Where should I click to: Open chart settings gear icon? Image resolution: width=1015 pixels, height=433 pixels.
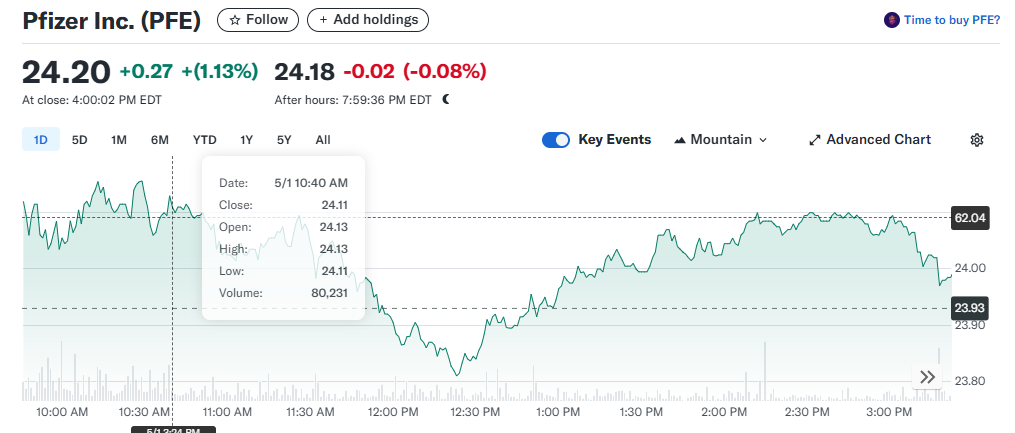pyautogui.click(x=977, y=140)
